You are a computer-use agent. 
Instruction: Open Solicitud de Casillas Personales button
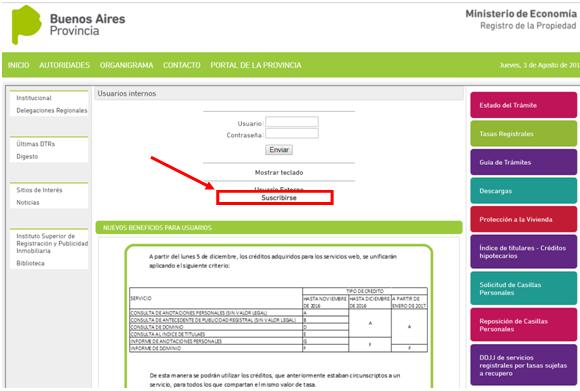tap(523, 289)
